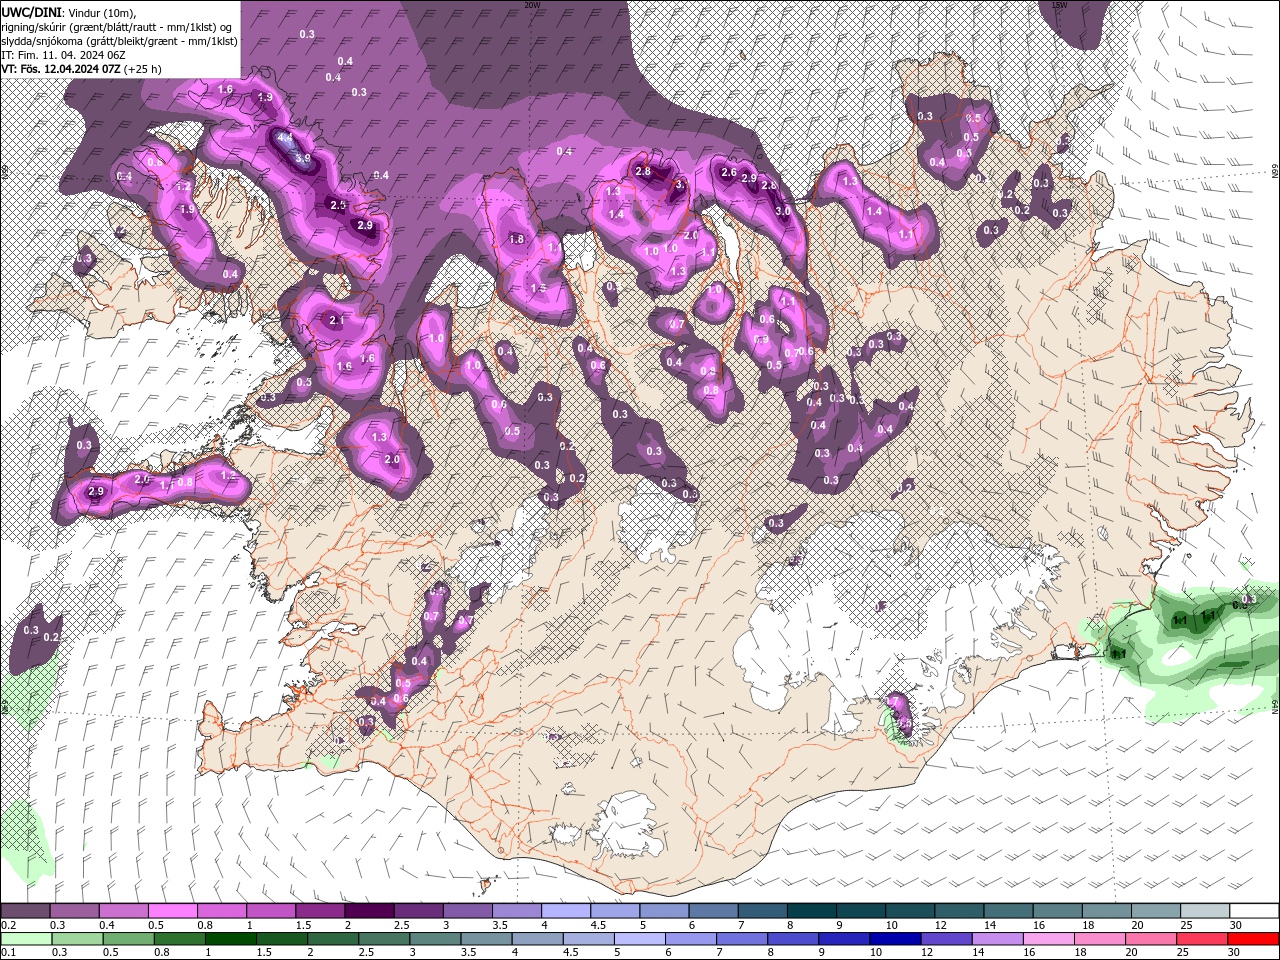Click the '20W' longitude label
The height and width of the screenshot is (960, 1280).
tap(532, 5)
